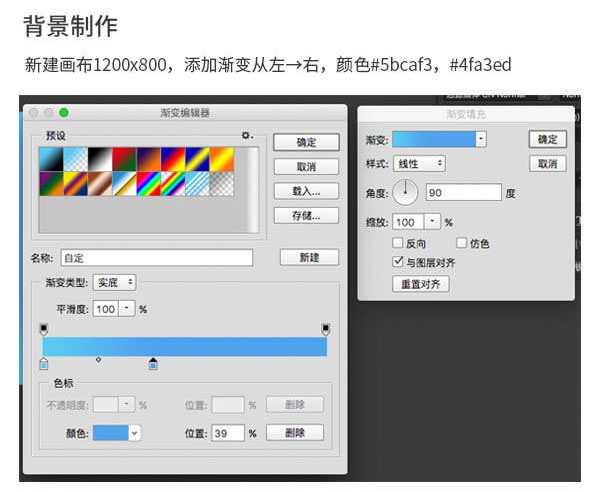
Task: Open the 平滑度 smoothness slider arrow
Action: click(x=127, y=309)
